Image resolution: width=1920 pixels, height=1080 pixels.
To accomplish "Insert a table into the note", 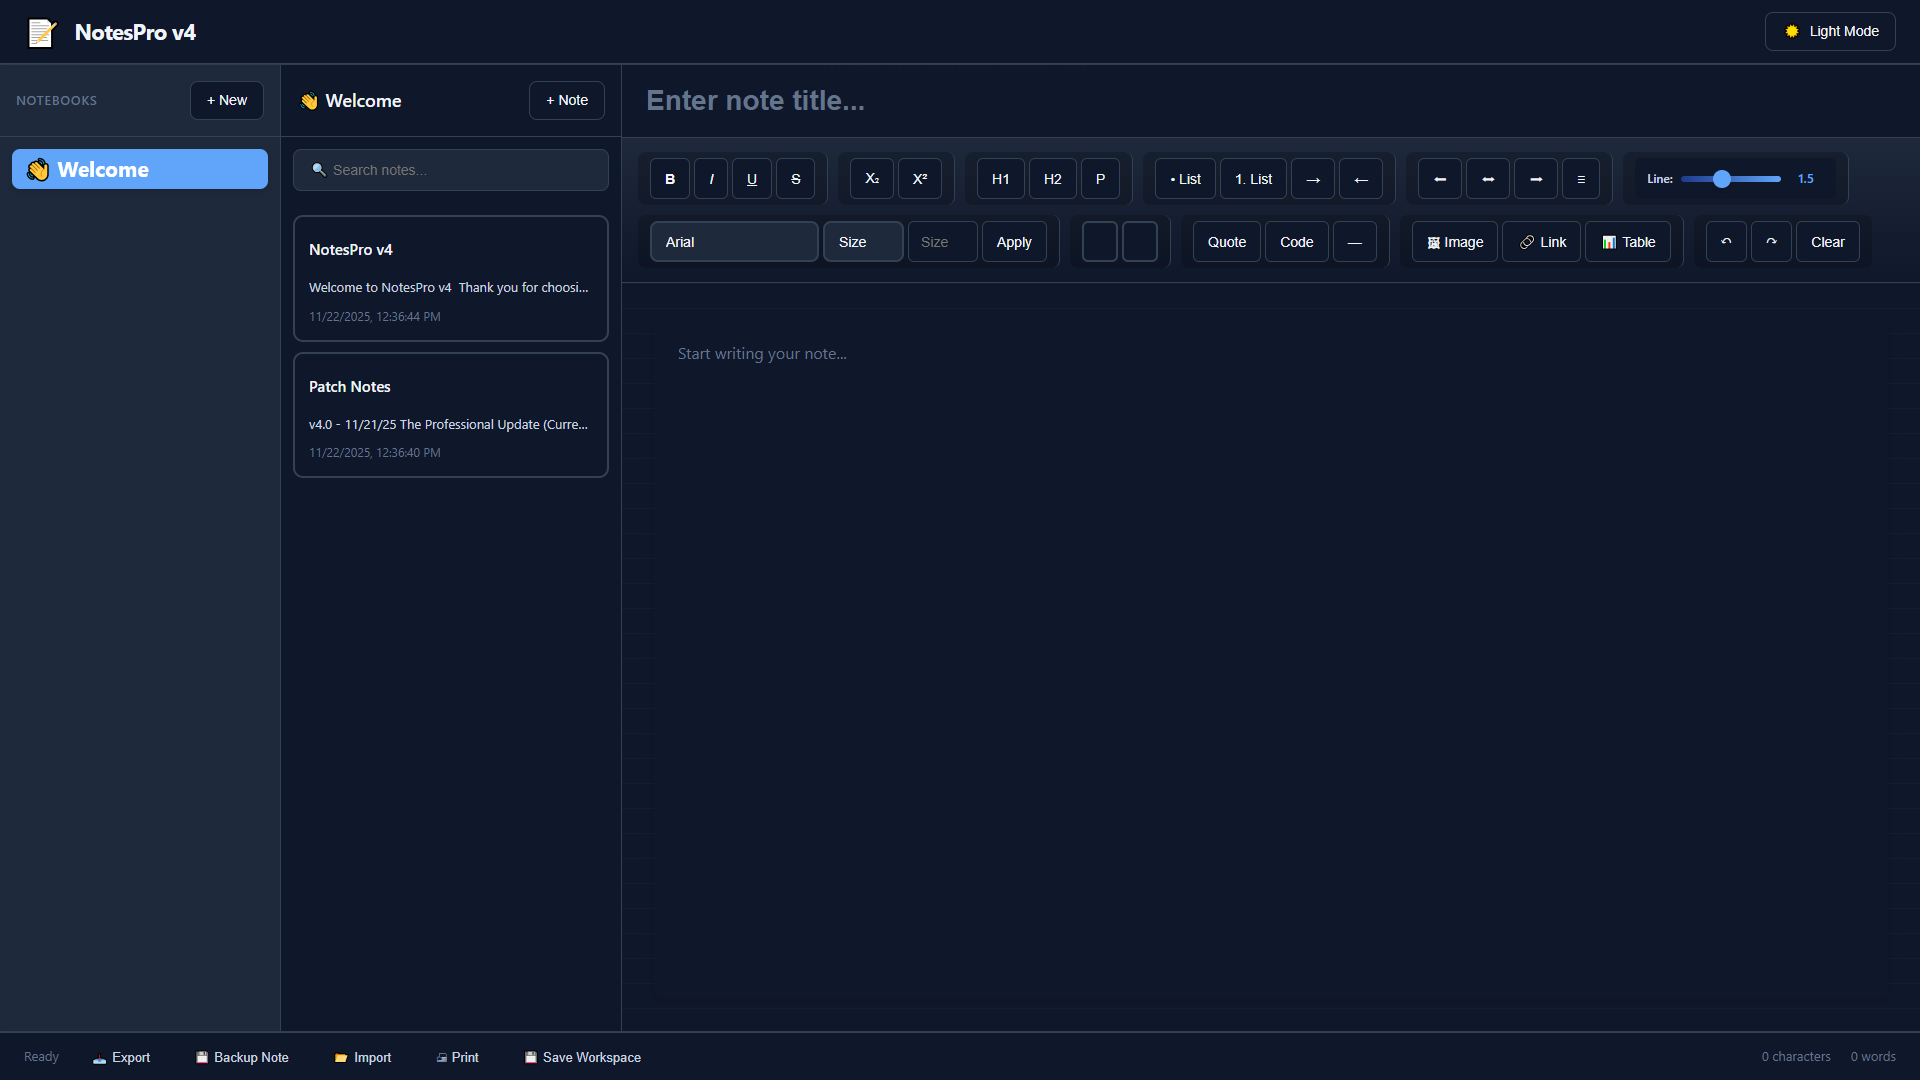I will click(1627, 241).
